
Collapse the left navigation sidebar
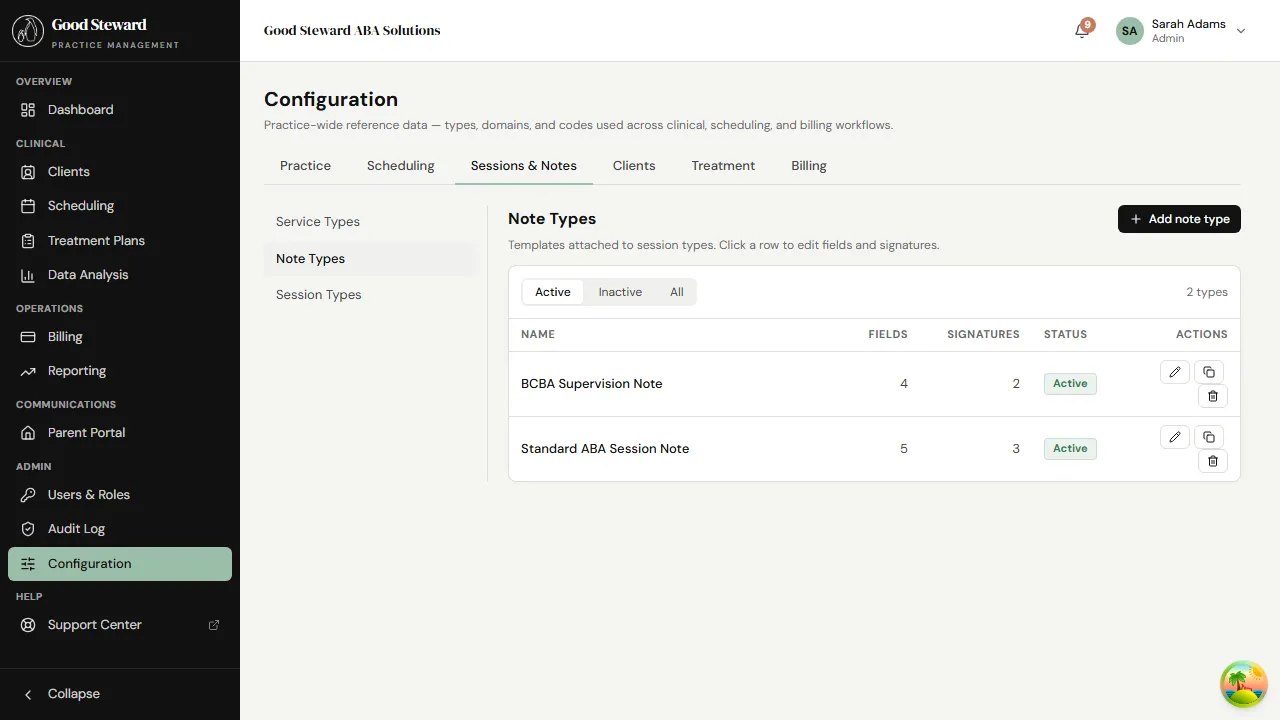[63, 693]
